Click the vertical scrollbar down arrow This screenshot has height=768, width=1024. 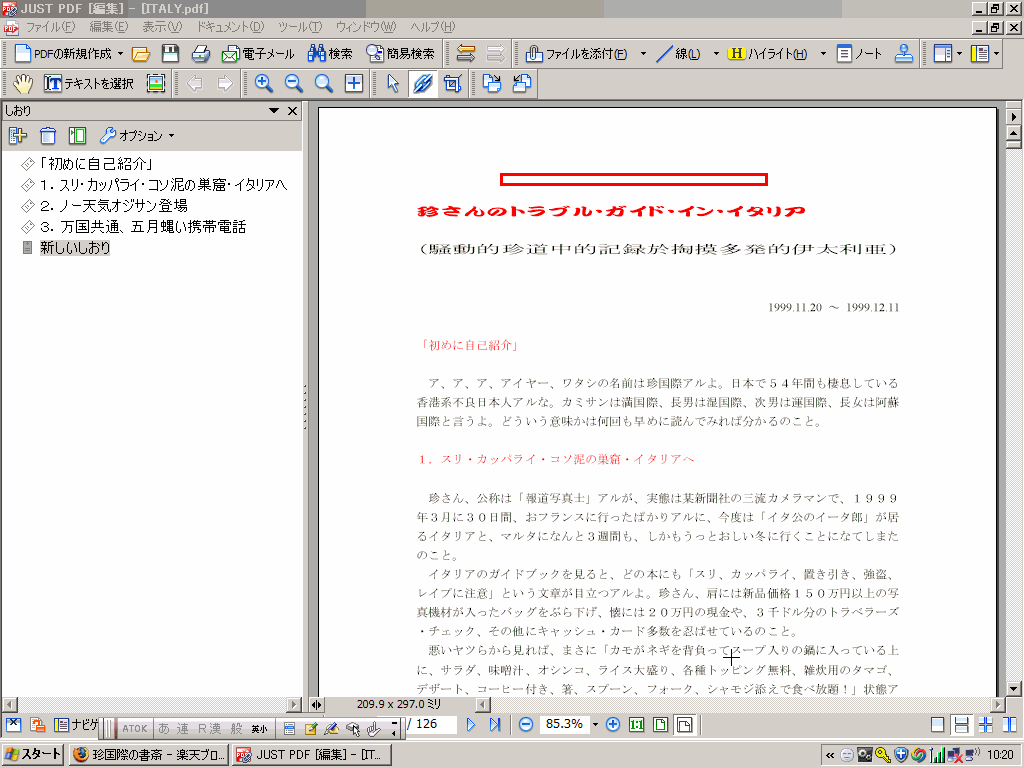coord(1014,688)
